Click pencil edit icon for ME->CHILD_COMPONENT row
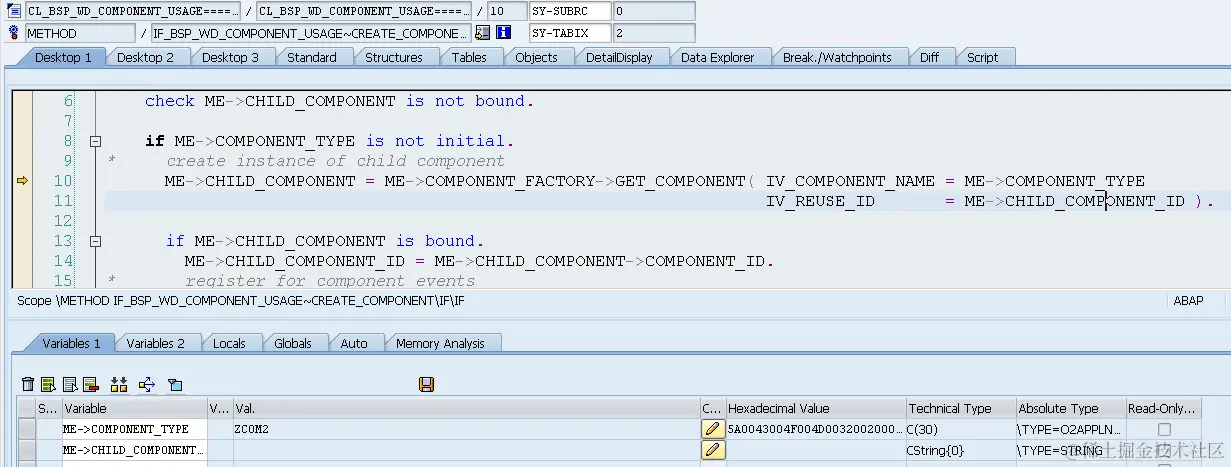Image resolution: width=1231 pixels, height=467 pixels. (x=712, y=450)
